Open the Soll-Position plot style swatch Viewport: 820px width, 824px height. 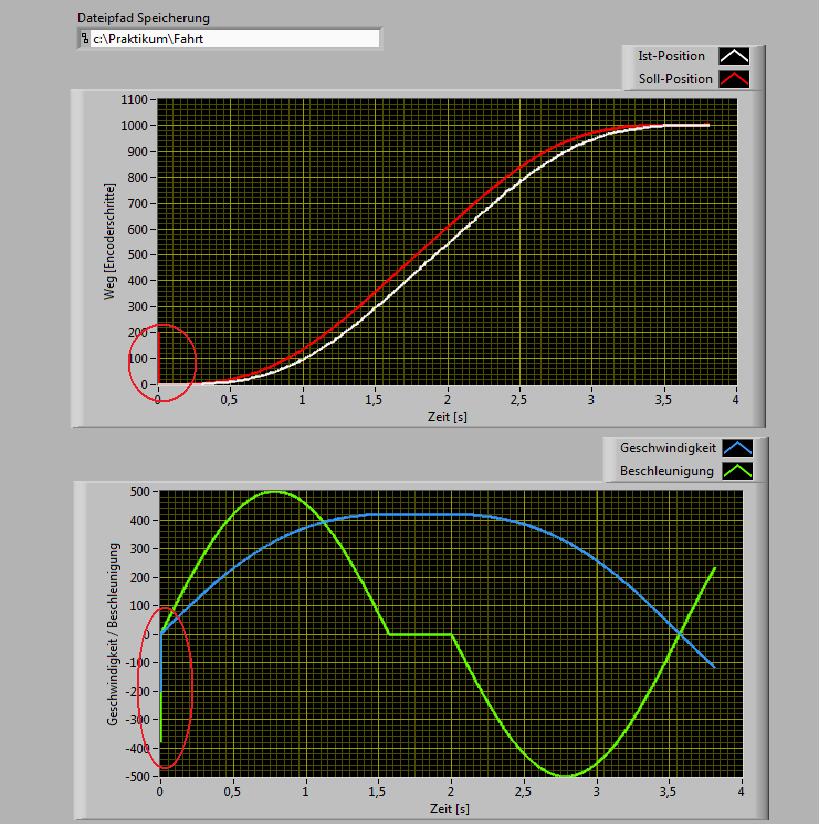(734, 79)
